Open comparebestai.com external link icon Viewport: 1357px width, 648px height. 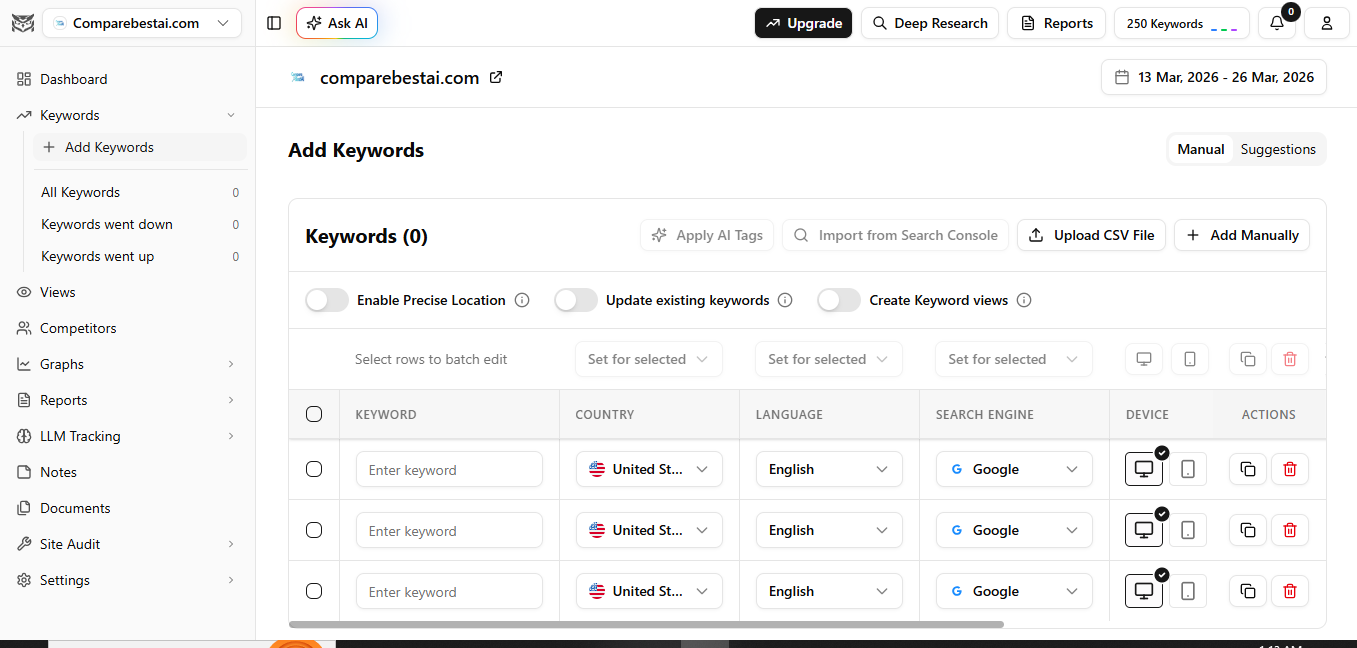(x=496, y=77)
